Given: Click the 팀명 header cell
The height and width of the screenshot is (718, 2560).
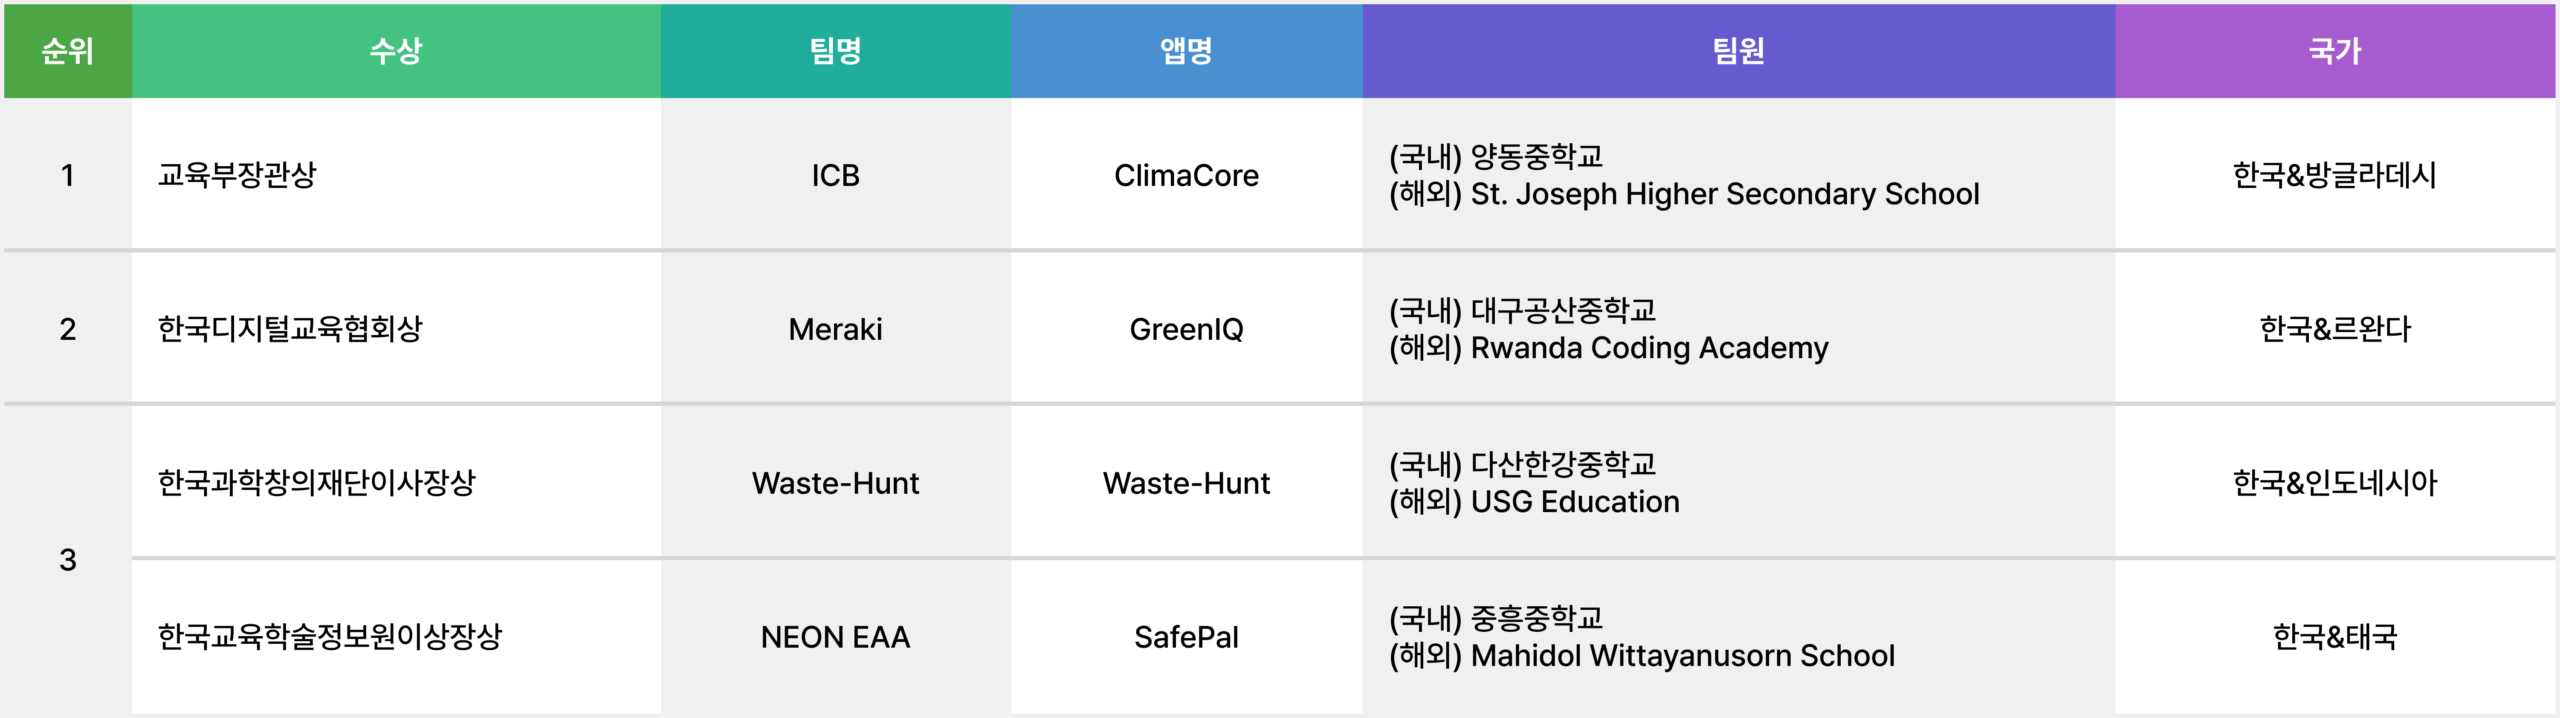Looking at the screenshot, I should point(836,51).
